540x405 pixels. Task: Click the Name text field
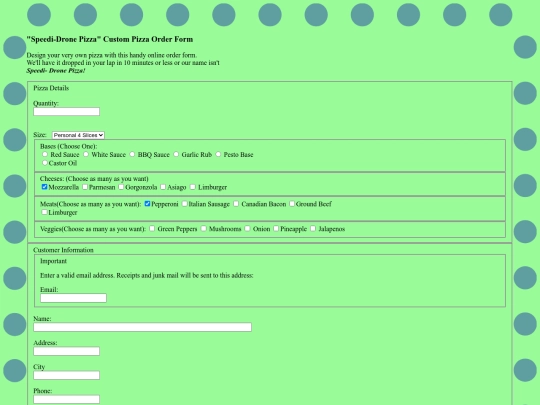pyautogui.click(x=143, y=327)
